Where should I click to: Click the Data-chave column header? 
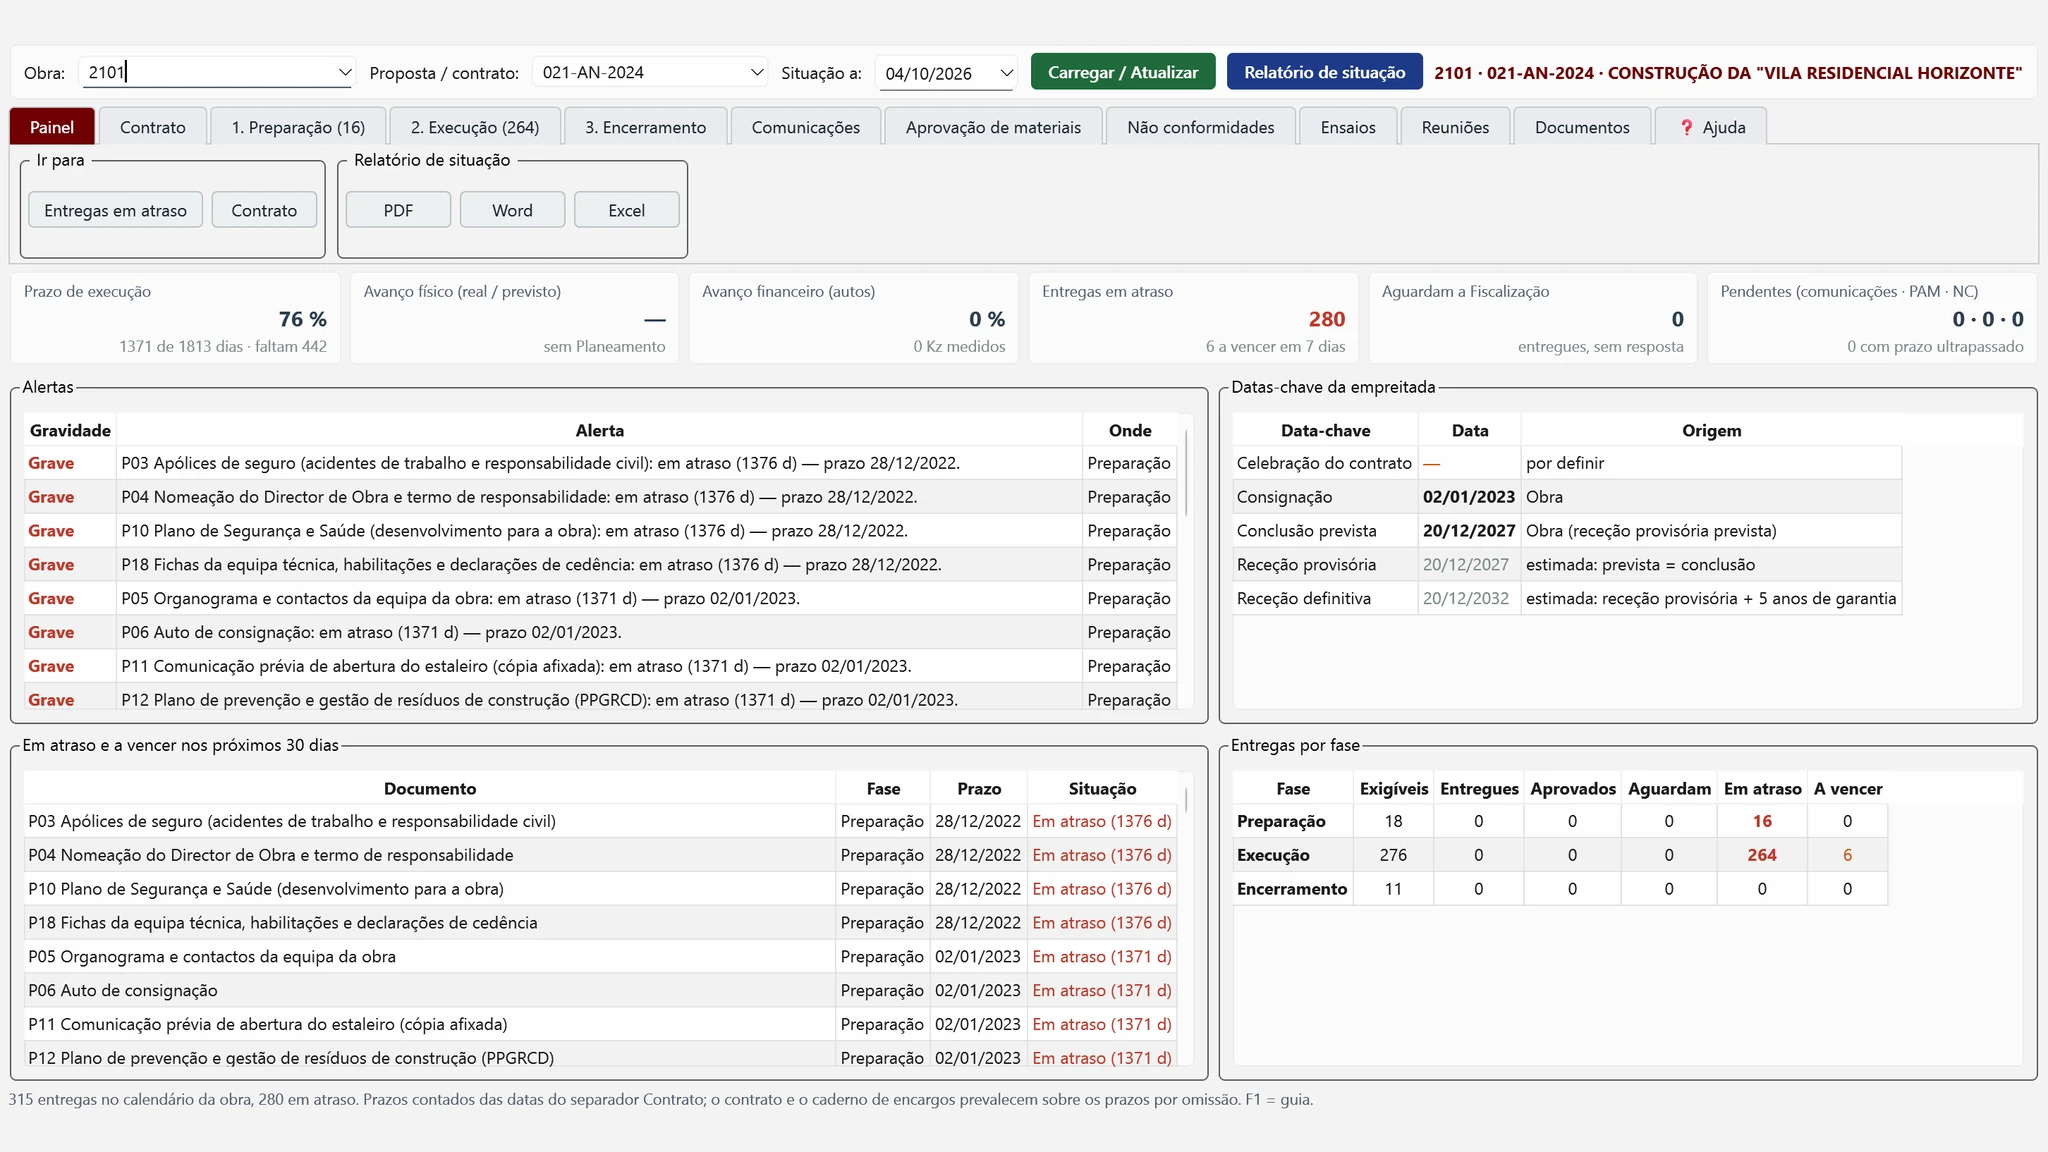[x=1325, y=430]
